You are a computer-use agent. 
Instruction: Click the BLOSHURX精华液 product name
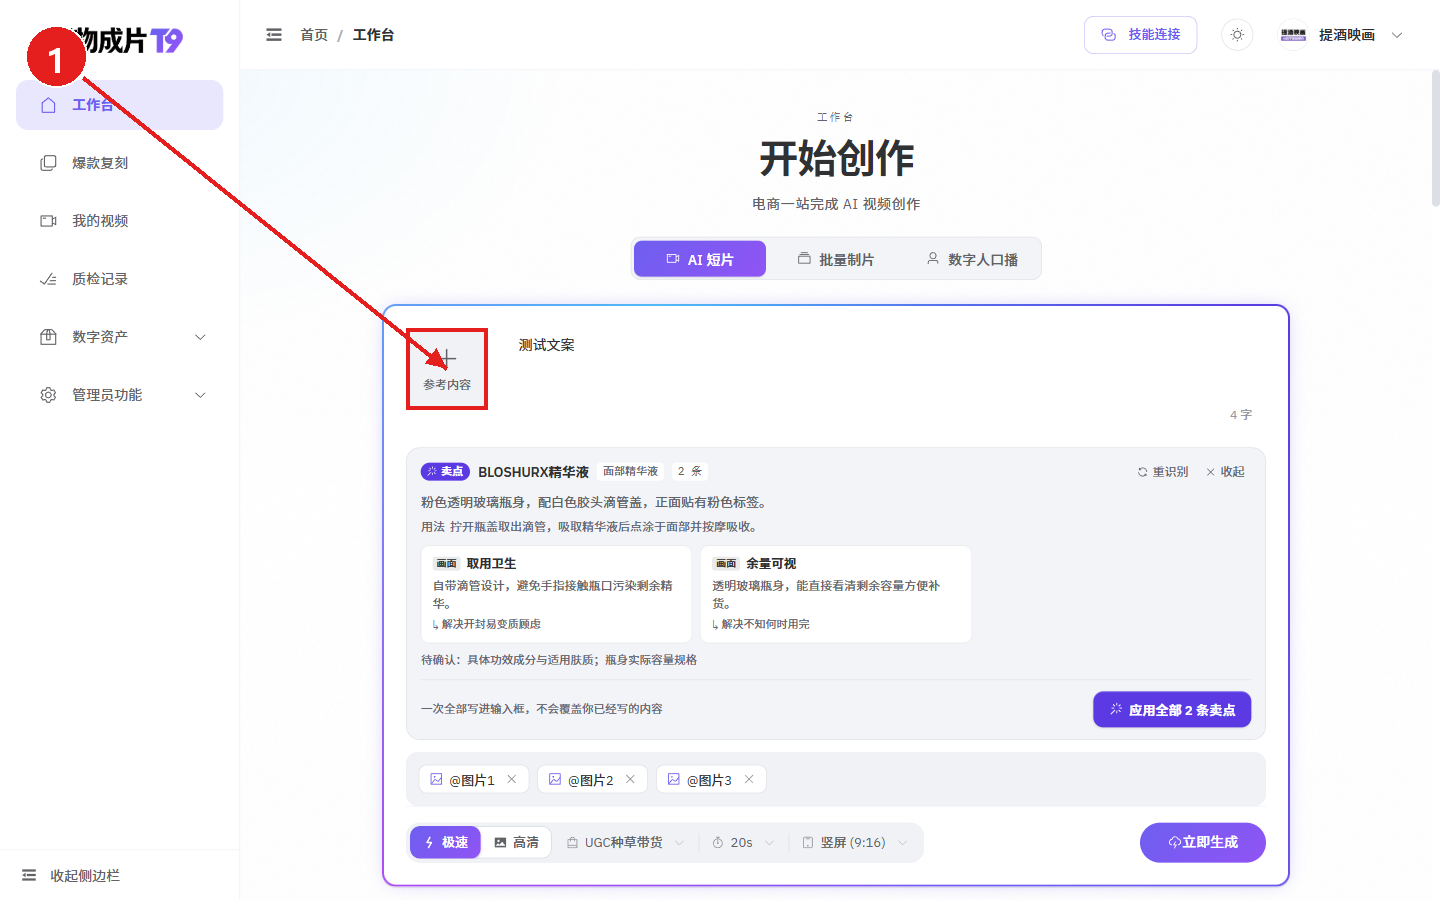pos(533,472)
